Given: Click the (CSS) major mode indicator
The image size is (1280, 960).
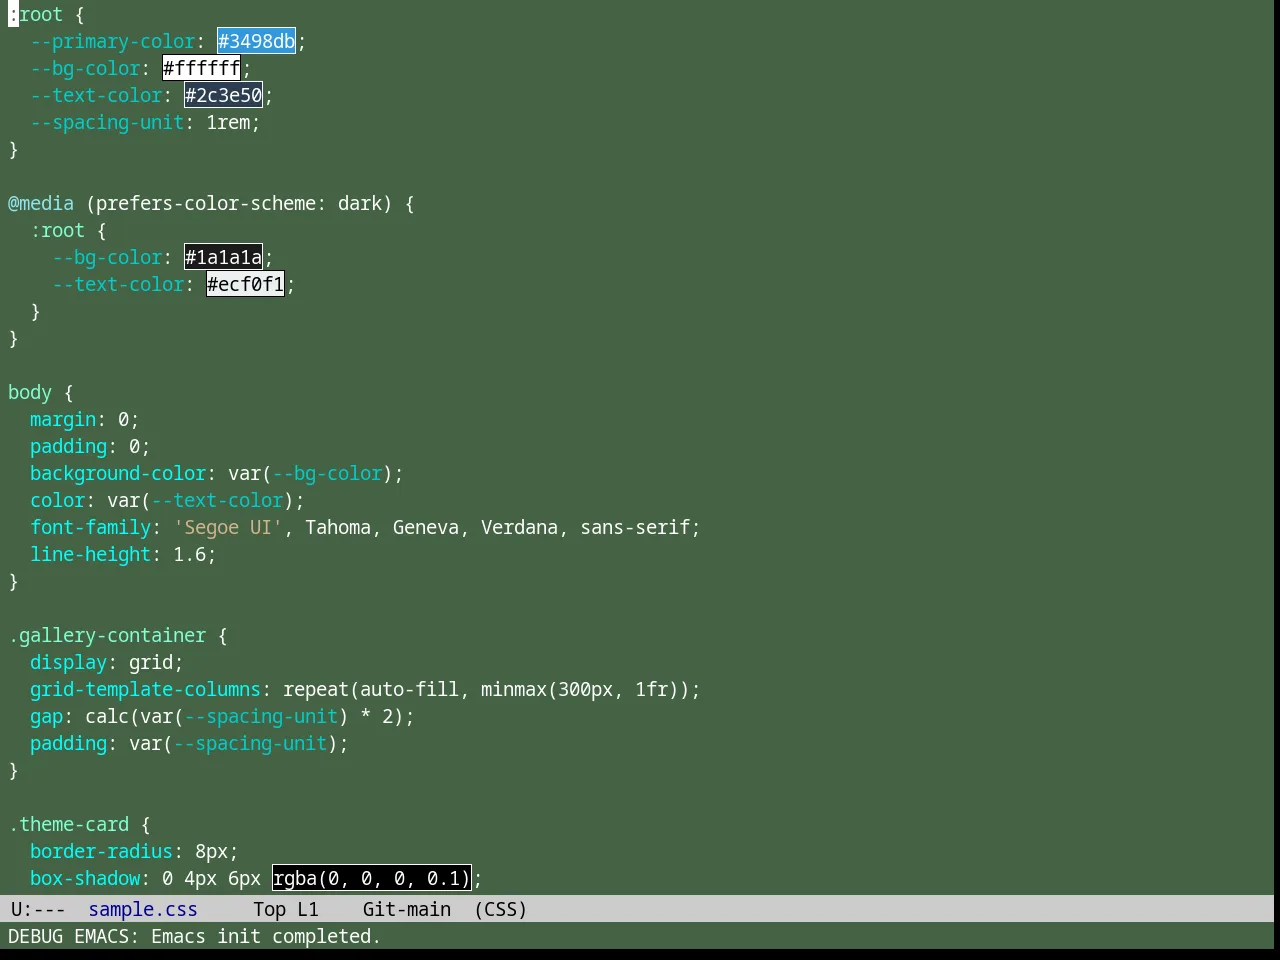Looking at the screenshot, I should (x=501, y=909).
